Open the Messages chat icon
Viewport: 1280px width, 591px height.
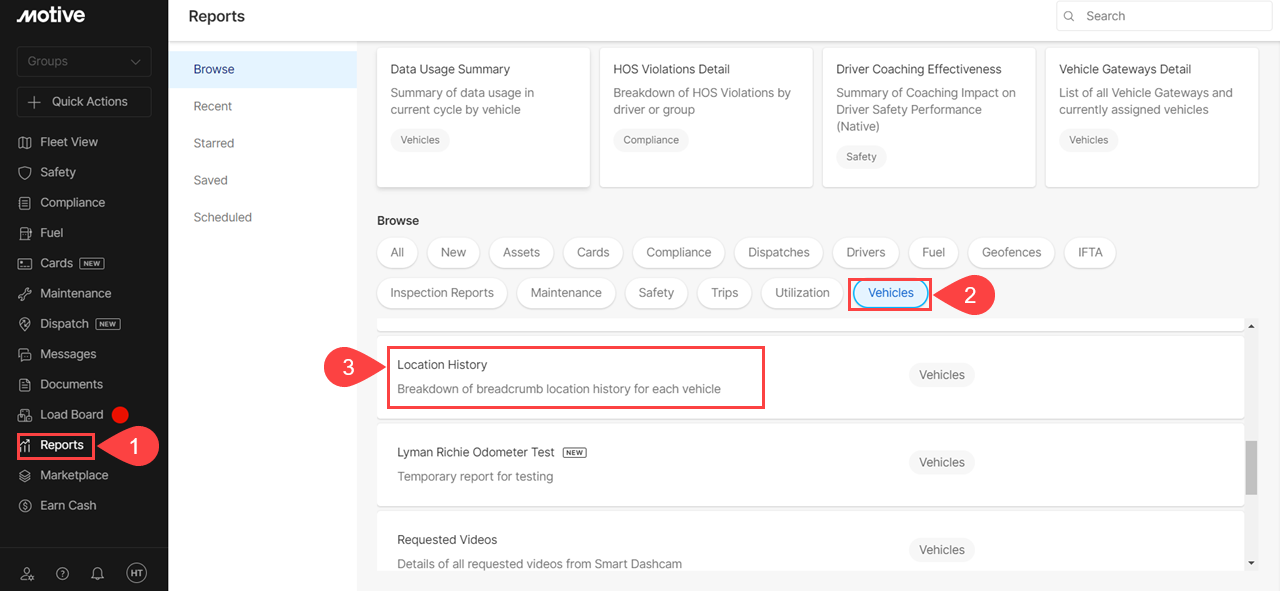(x=25, y=354)
